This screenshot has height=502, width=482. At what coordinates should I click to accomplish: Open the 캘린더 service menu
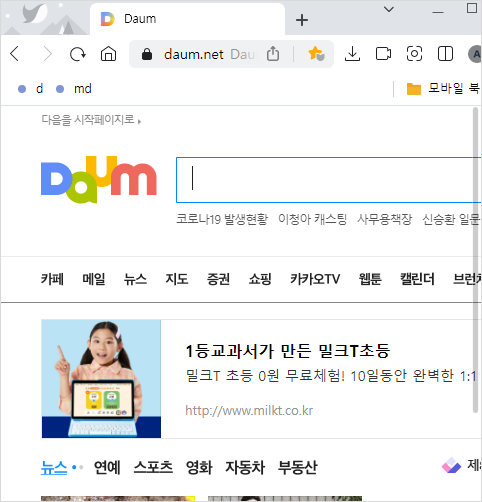point(417,279)
